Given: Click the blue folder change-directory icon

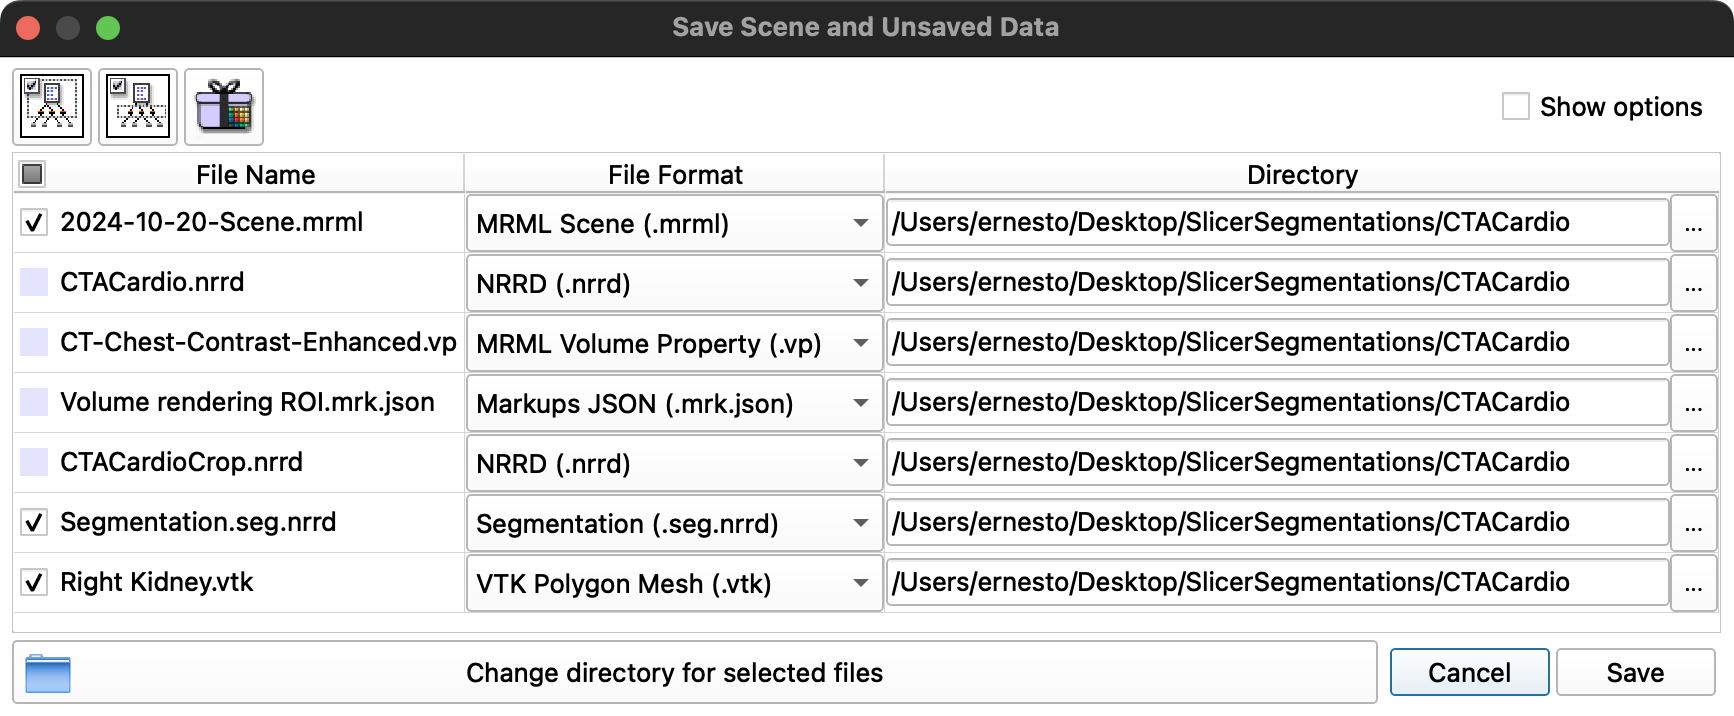Looking at the screenshot, I should (48, 673).
